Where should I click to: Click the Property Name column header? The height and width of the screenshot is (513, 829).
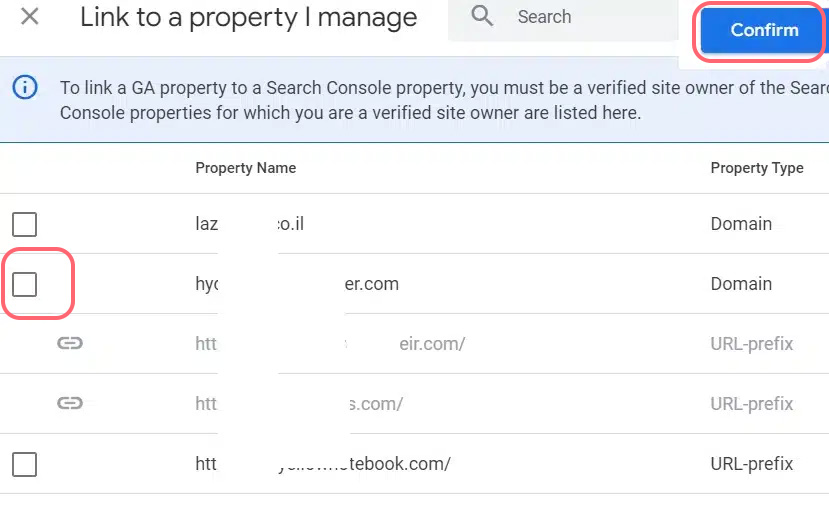pyautogui.click(x=246, y=168)
